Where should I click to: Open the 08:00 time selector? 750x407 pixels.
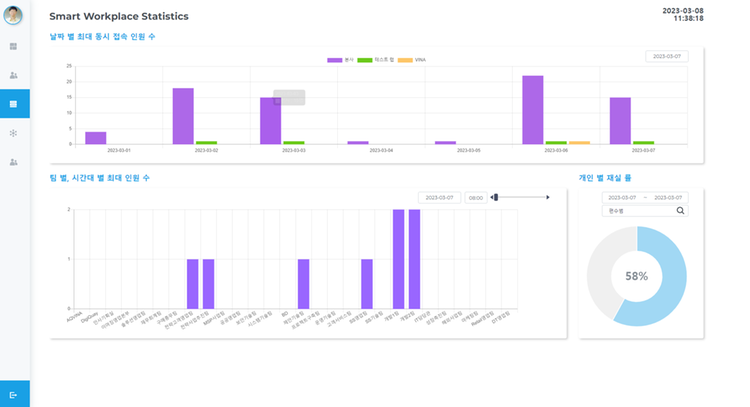tap(476, 198)
